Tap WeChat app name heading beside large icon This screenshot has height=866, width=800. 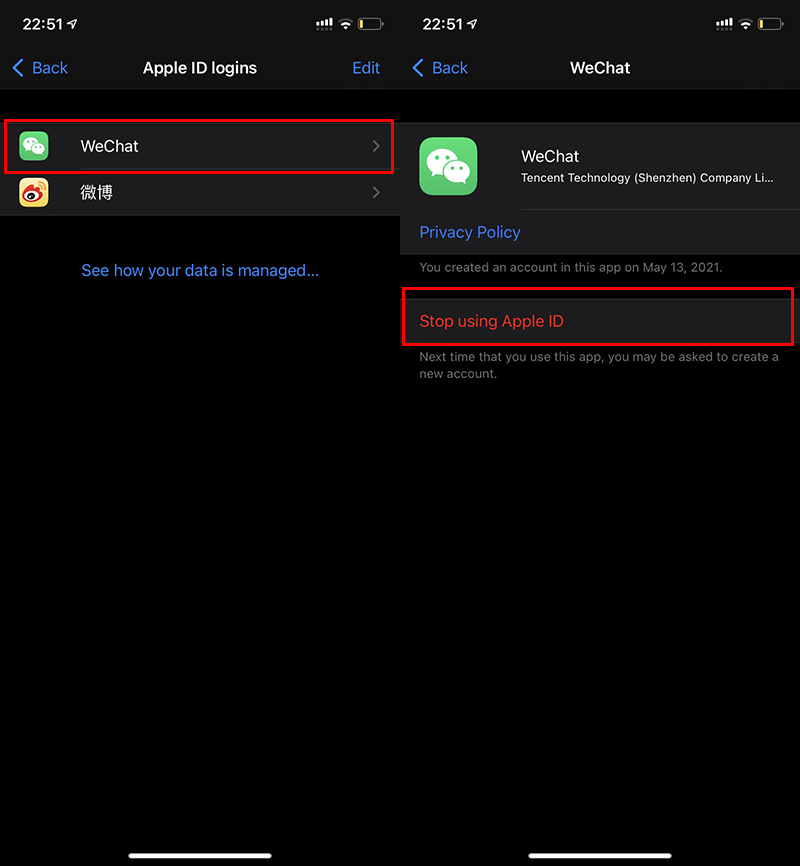tap(550, 157)
